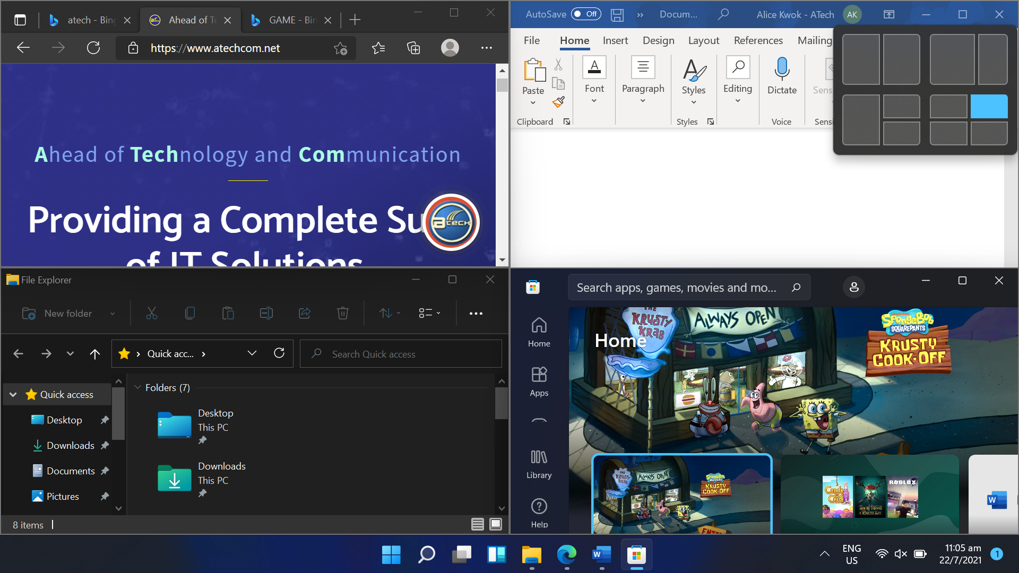The width and height of the screenshot is (1019, 574).
Task: Open Help in Microsoft Store sidebar
Action: click(539, 513)
